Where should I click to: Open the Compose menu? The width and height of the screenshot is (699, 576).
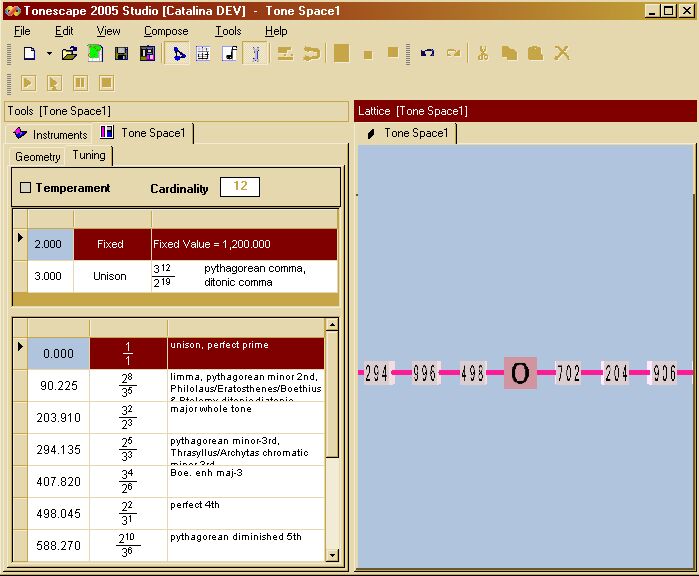tap(166, 31)
